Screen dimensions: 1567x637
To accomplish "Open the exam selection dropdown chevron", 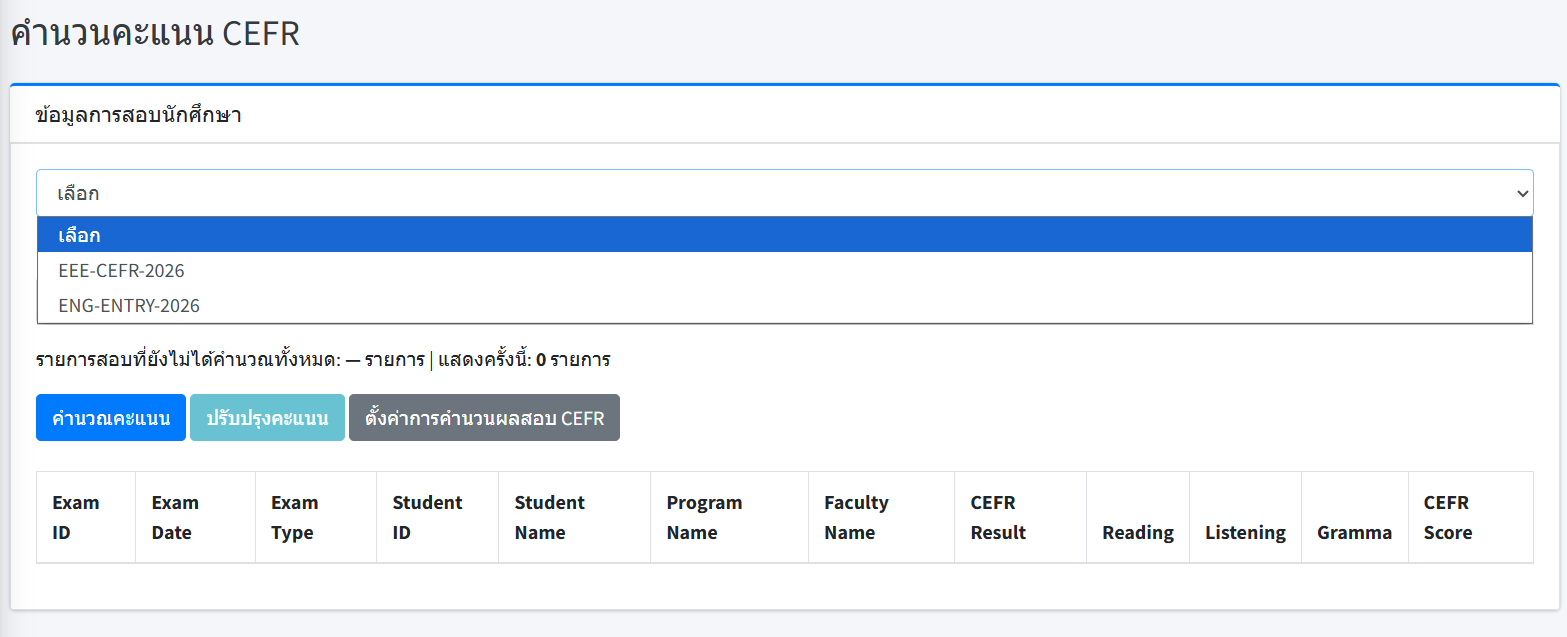I will point(1522,193).
